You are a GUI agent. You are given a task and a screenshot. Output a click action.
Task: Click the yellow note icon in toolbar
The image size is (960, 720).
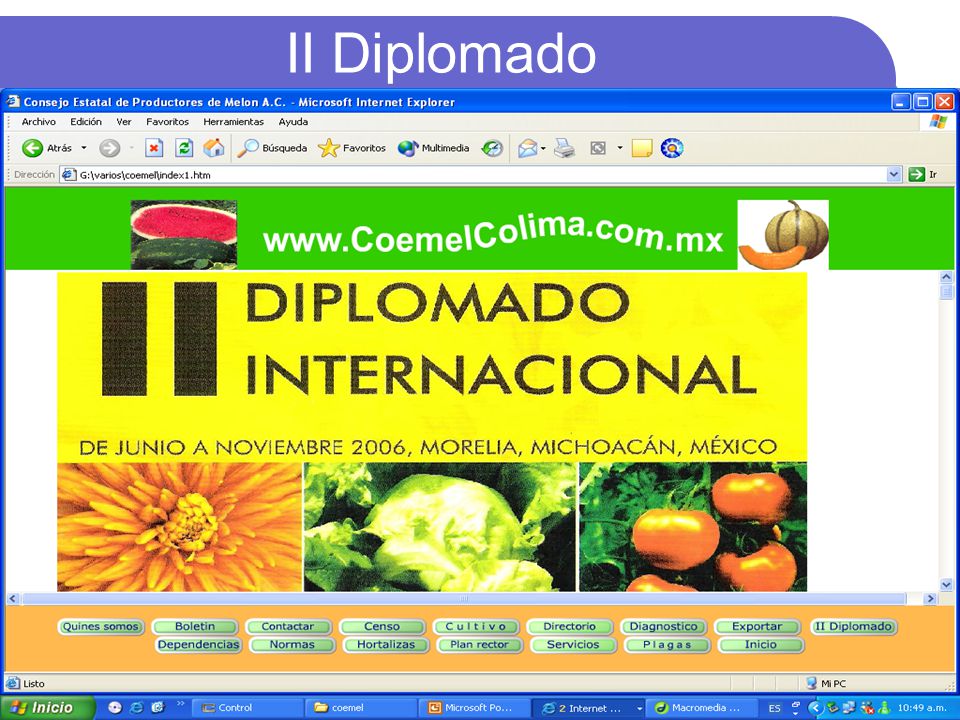[x=642, y=148]
